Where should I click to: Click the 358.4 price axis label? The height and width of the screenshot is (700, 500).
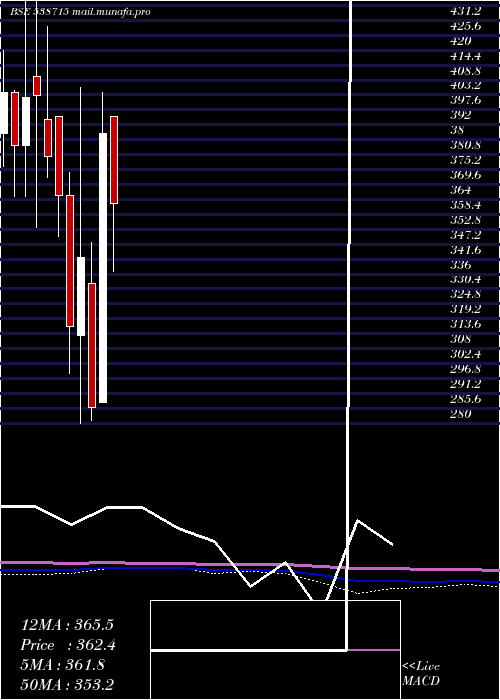click(x=465, y=205)
